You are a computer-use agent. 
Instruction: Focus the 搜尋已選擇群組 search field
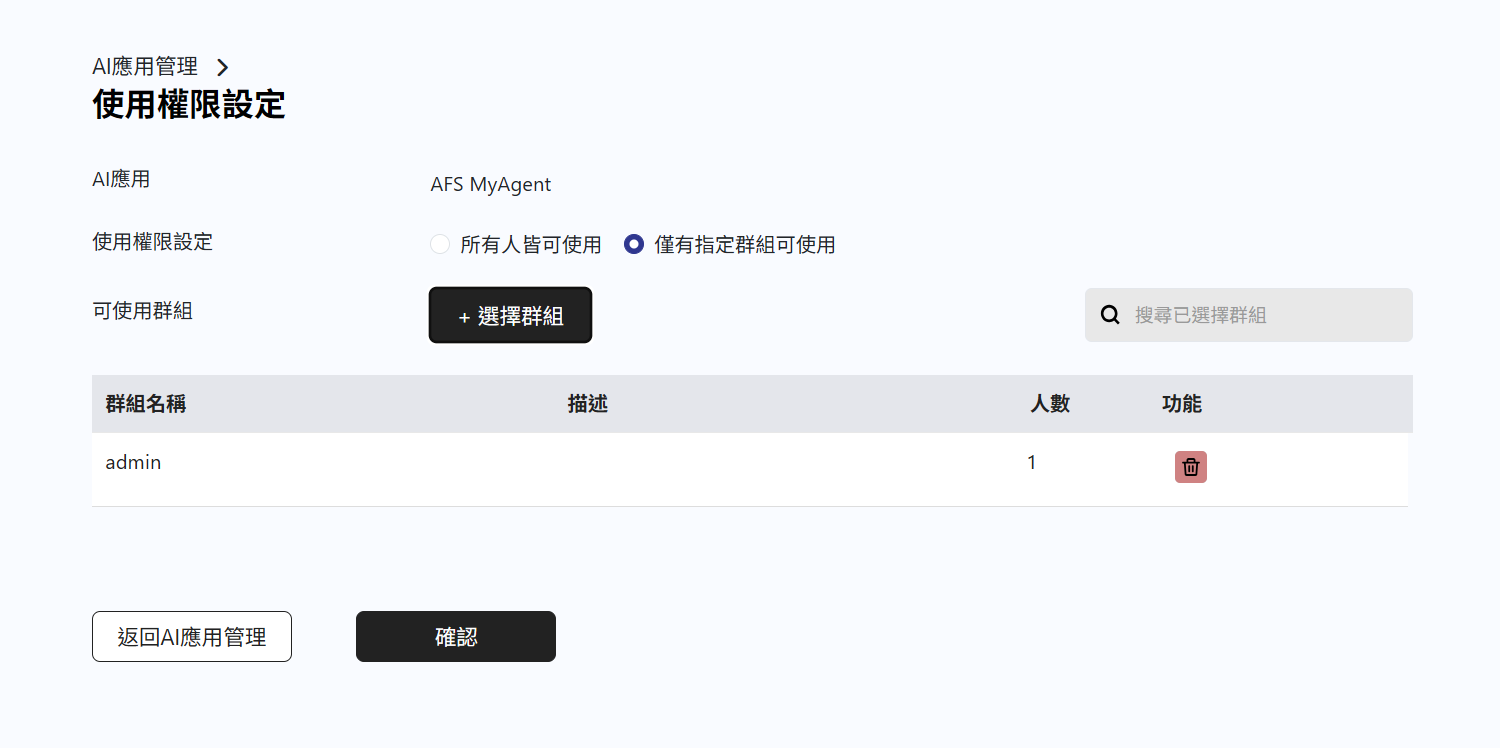pos(1249,315)
